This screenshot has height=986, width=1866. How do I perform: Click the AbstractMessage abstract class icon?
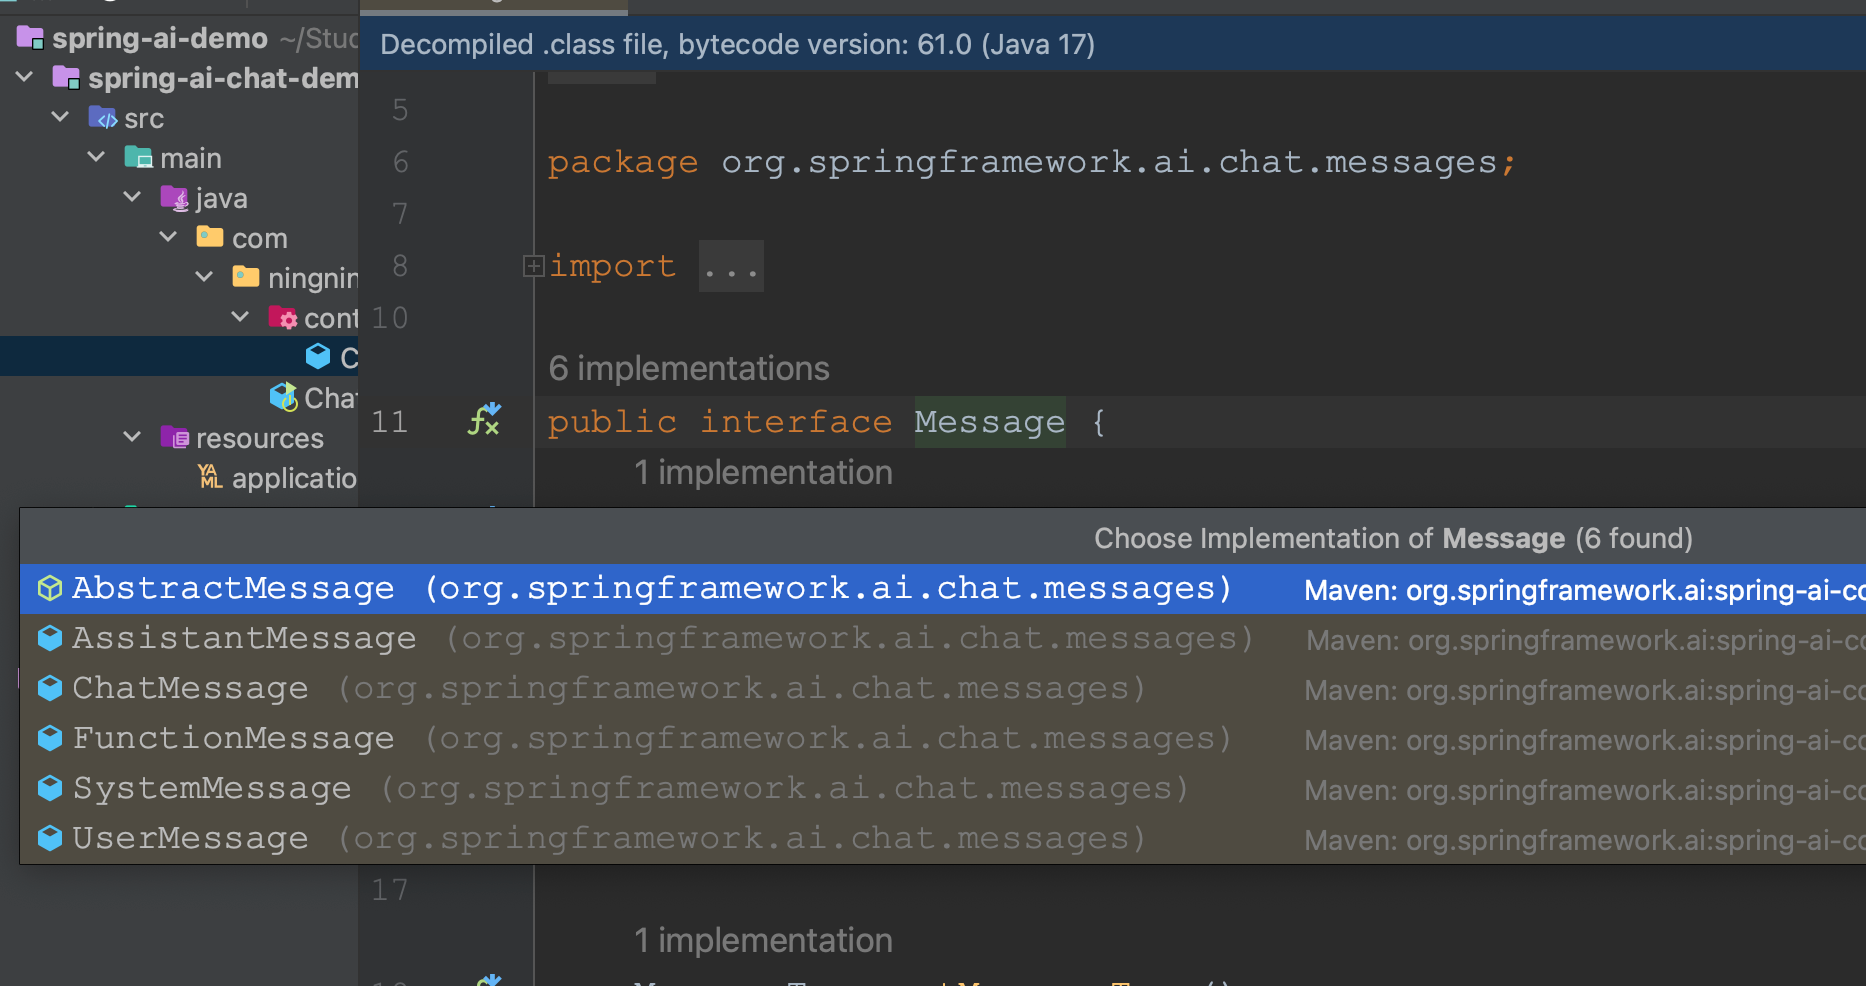pos(50,589)
